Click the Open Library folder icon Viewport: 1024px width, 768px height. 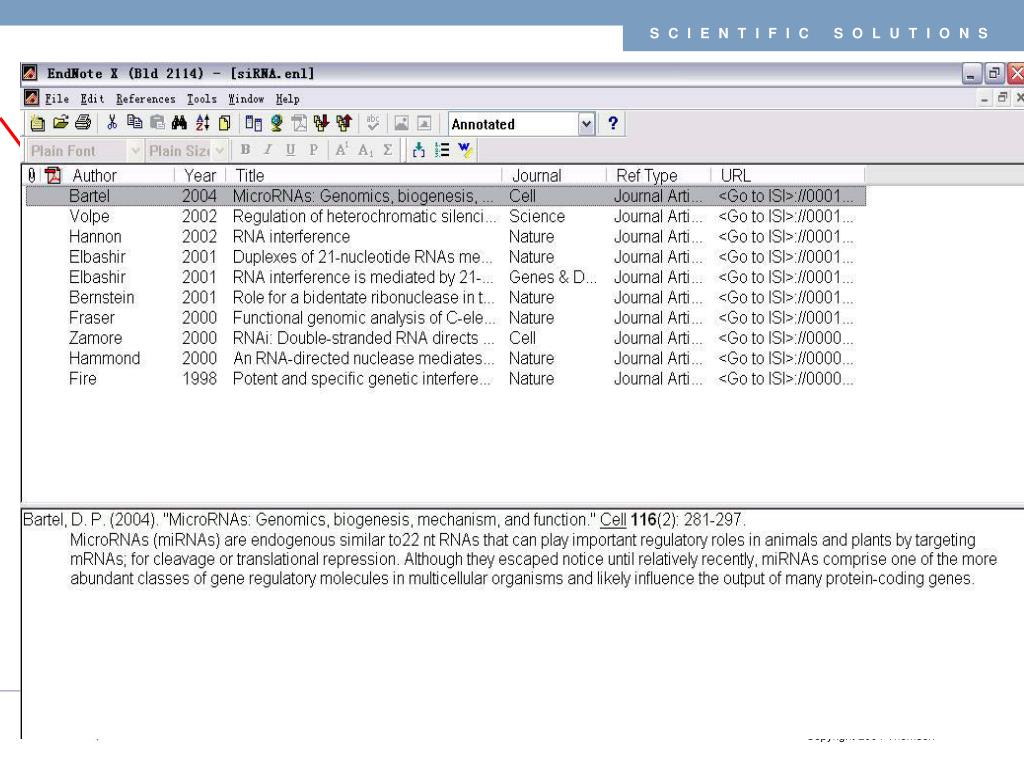(61, 122)
